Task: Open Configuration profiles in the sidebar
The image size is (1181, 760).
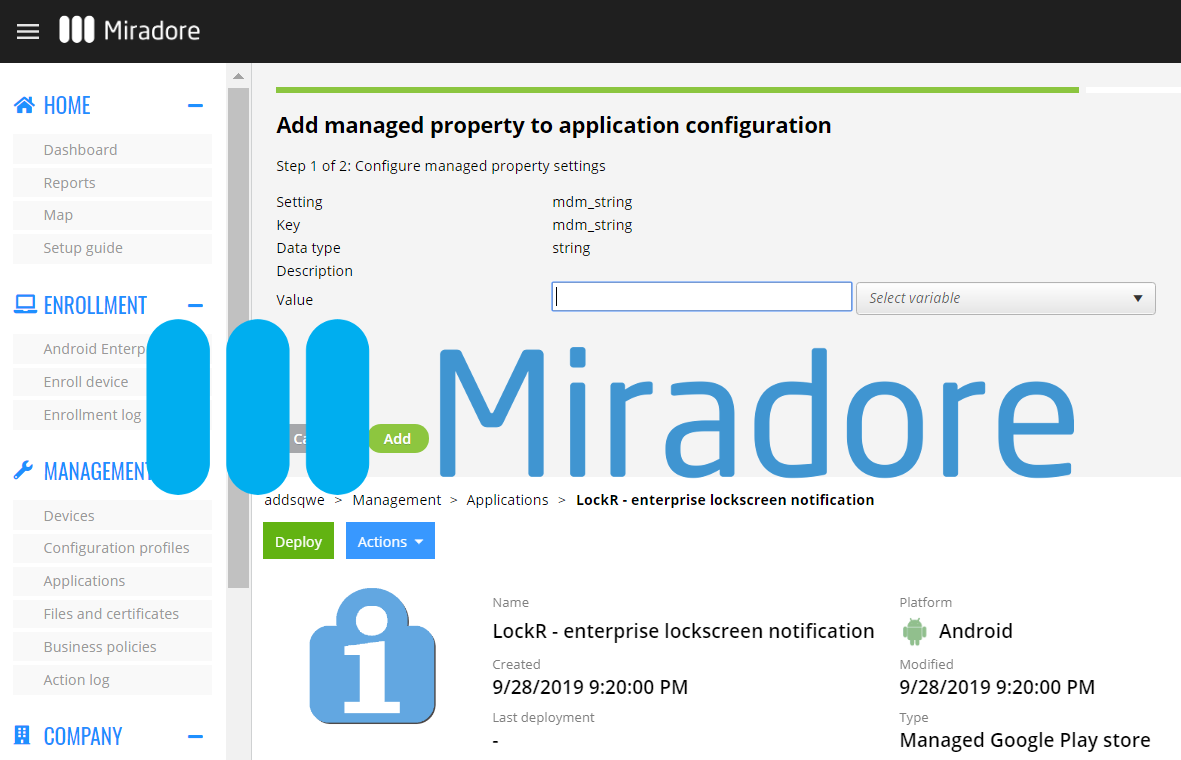Action: point(112,548)
